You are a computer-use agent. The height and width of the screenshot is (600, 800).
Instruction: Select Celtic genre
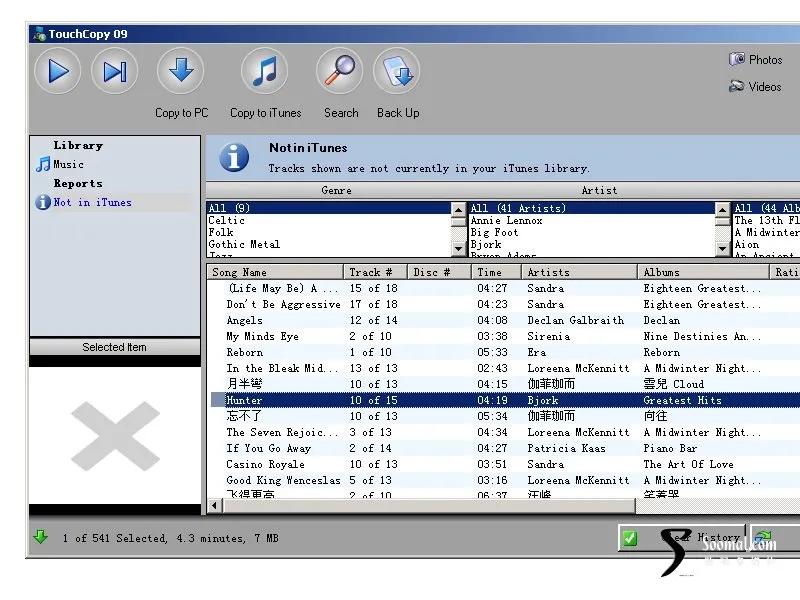pos(227,220)
